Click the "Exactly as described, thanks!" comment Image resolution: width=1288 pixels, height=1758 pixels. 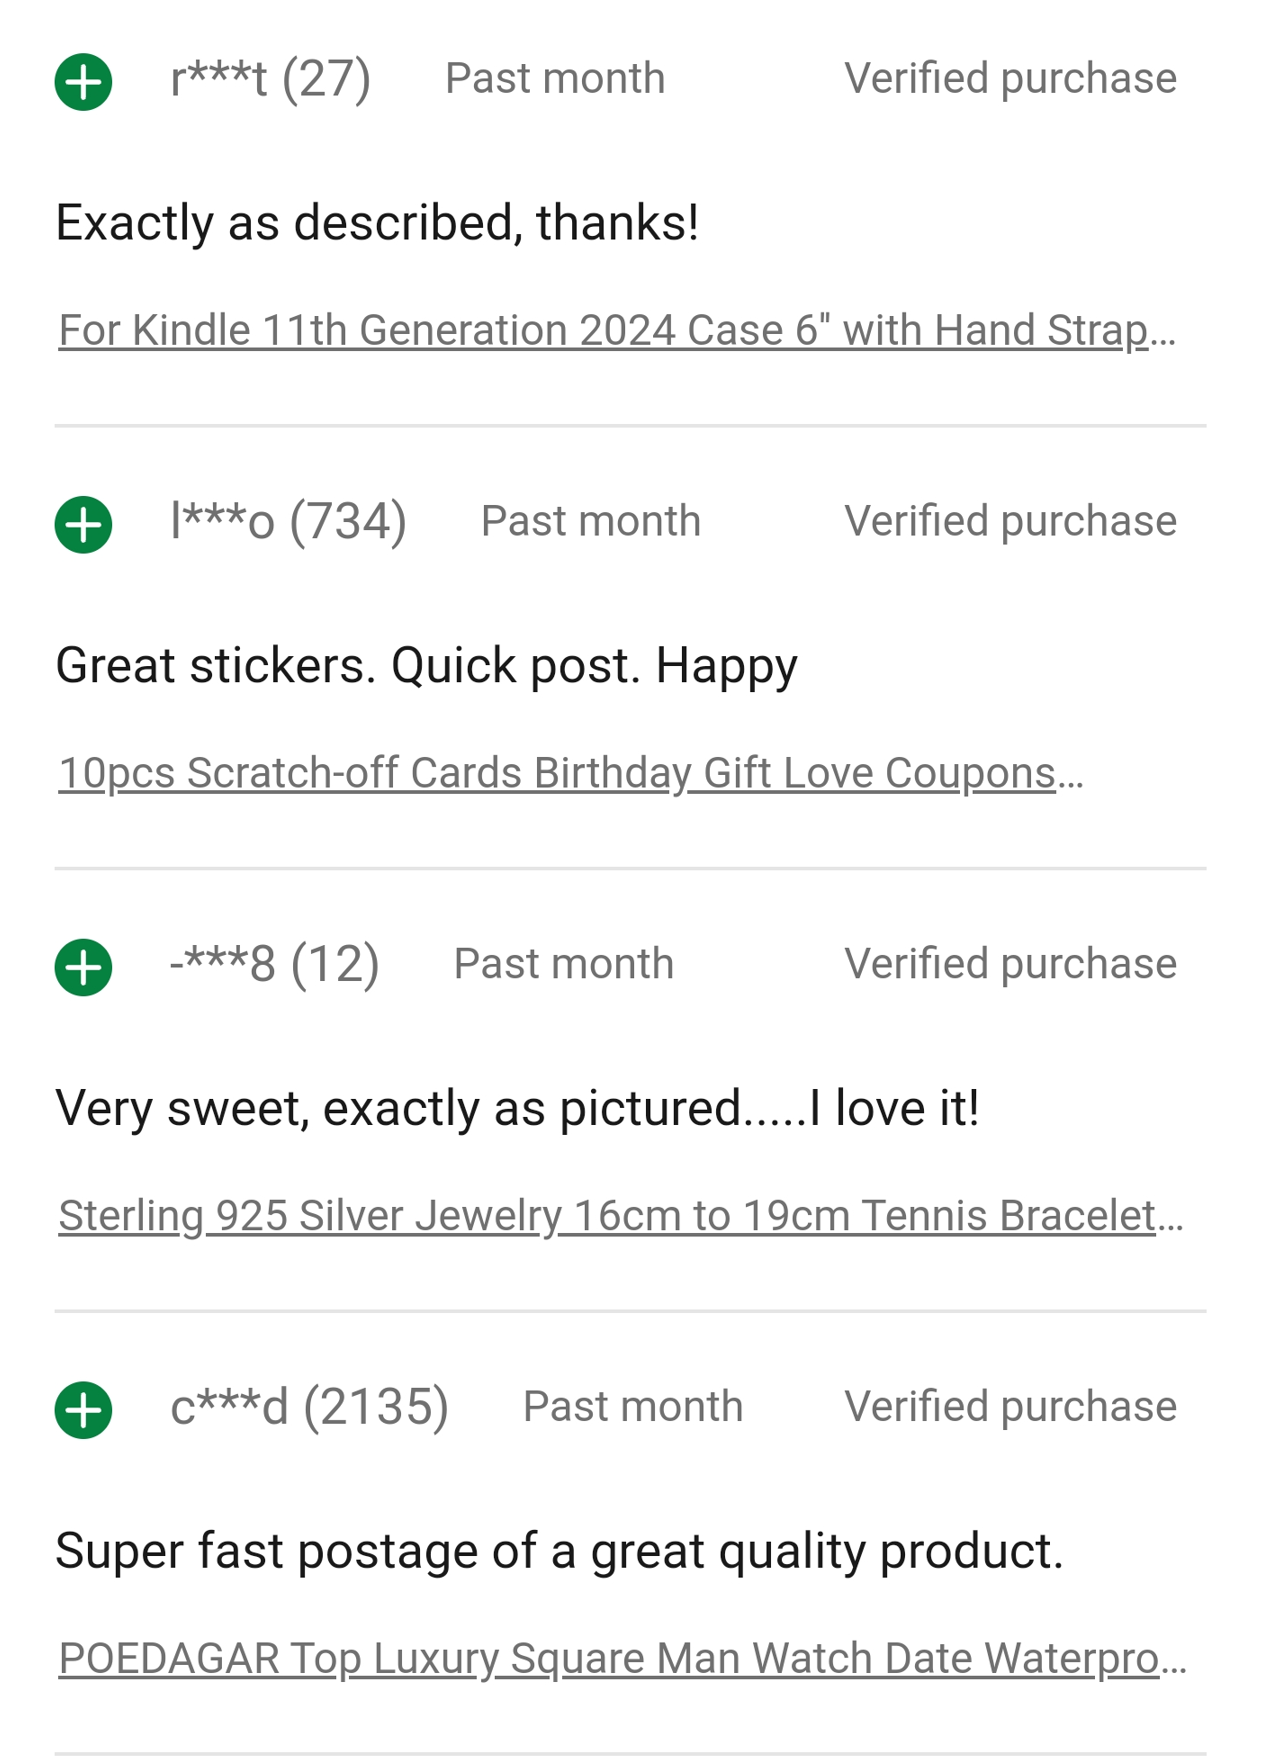377,222
